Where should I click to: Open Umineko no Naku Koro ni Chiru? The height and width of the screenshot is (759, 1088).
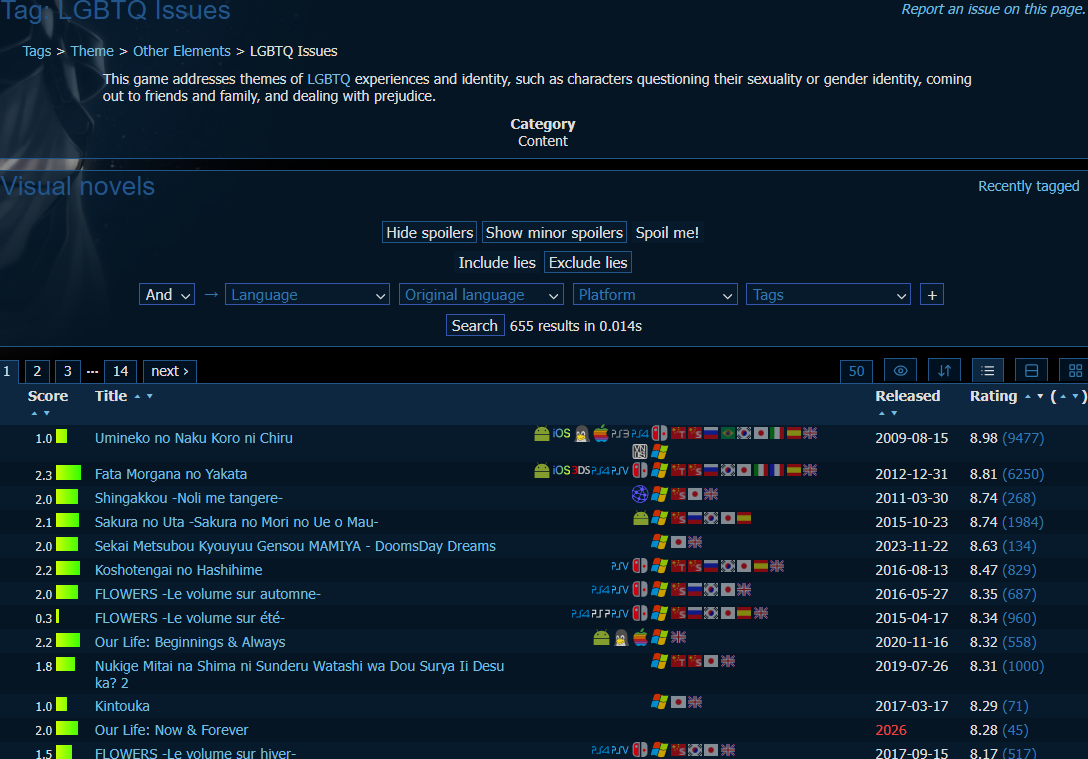[194, 438]
